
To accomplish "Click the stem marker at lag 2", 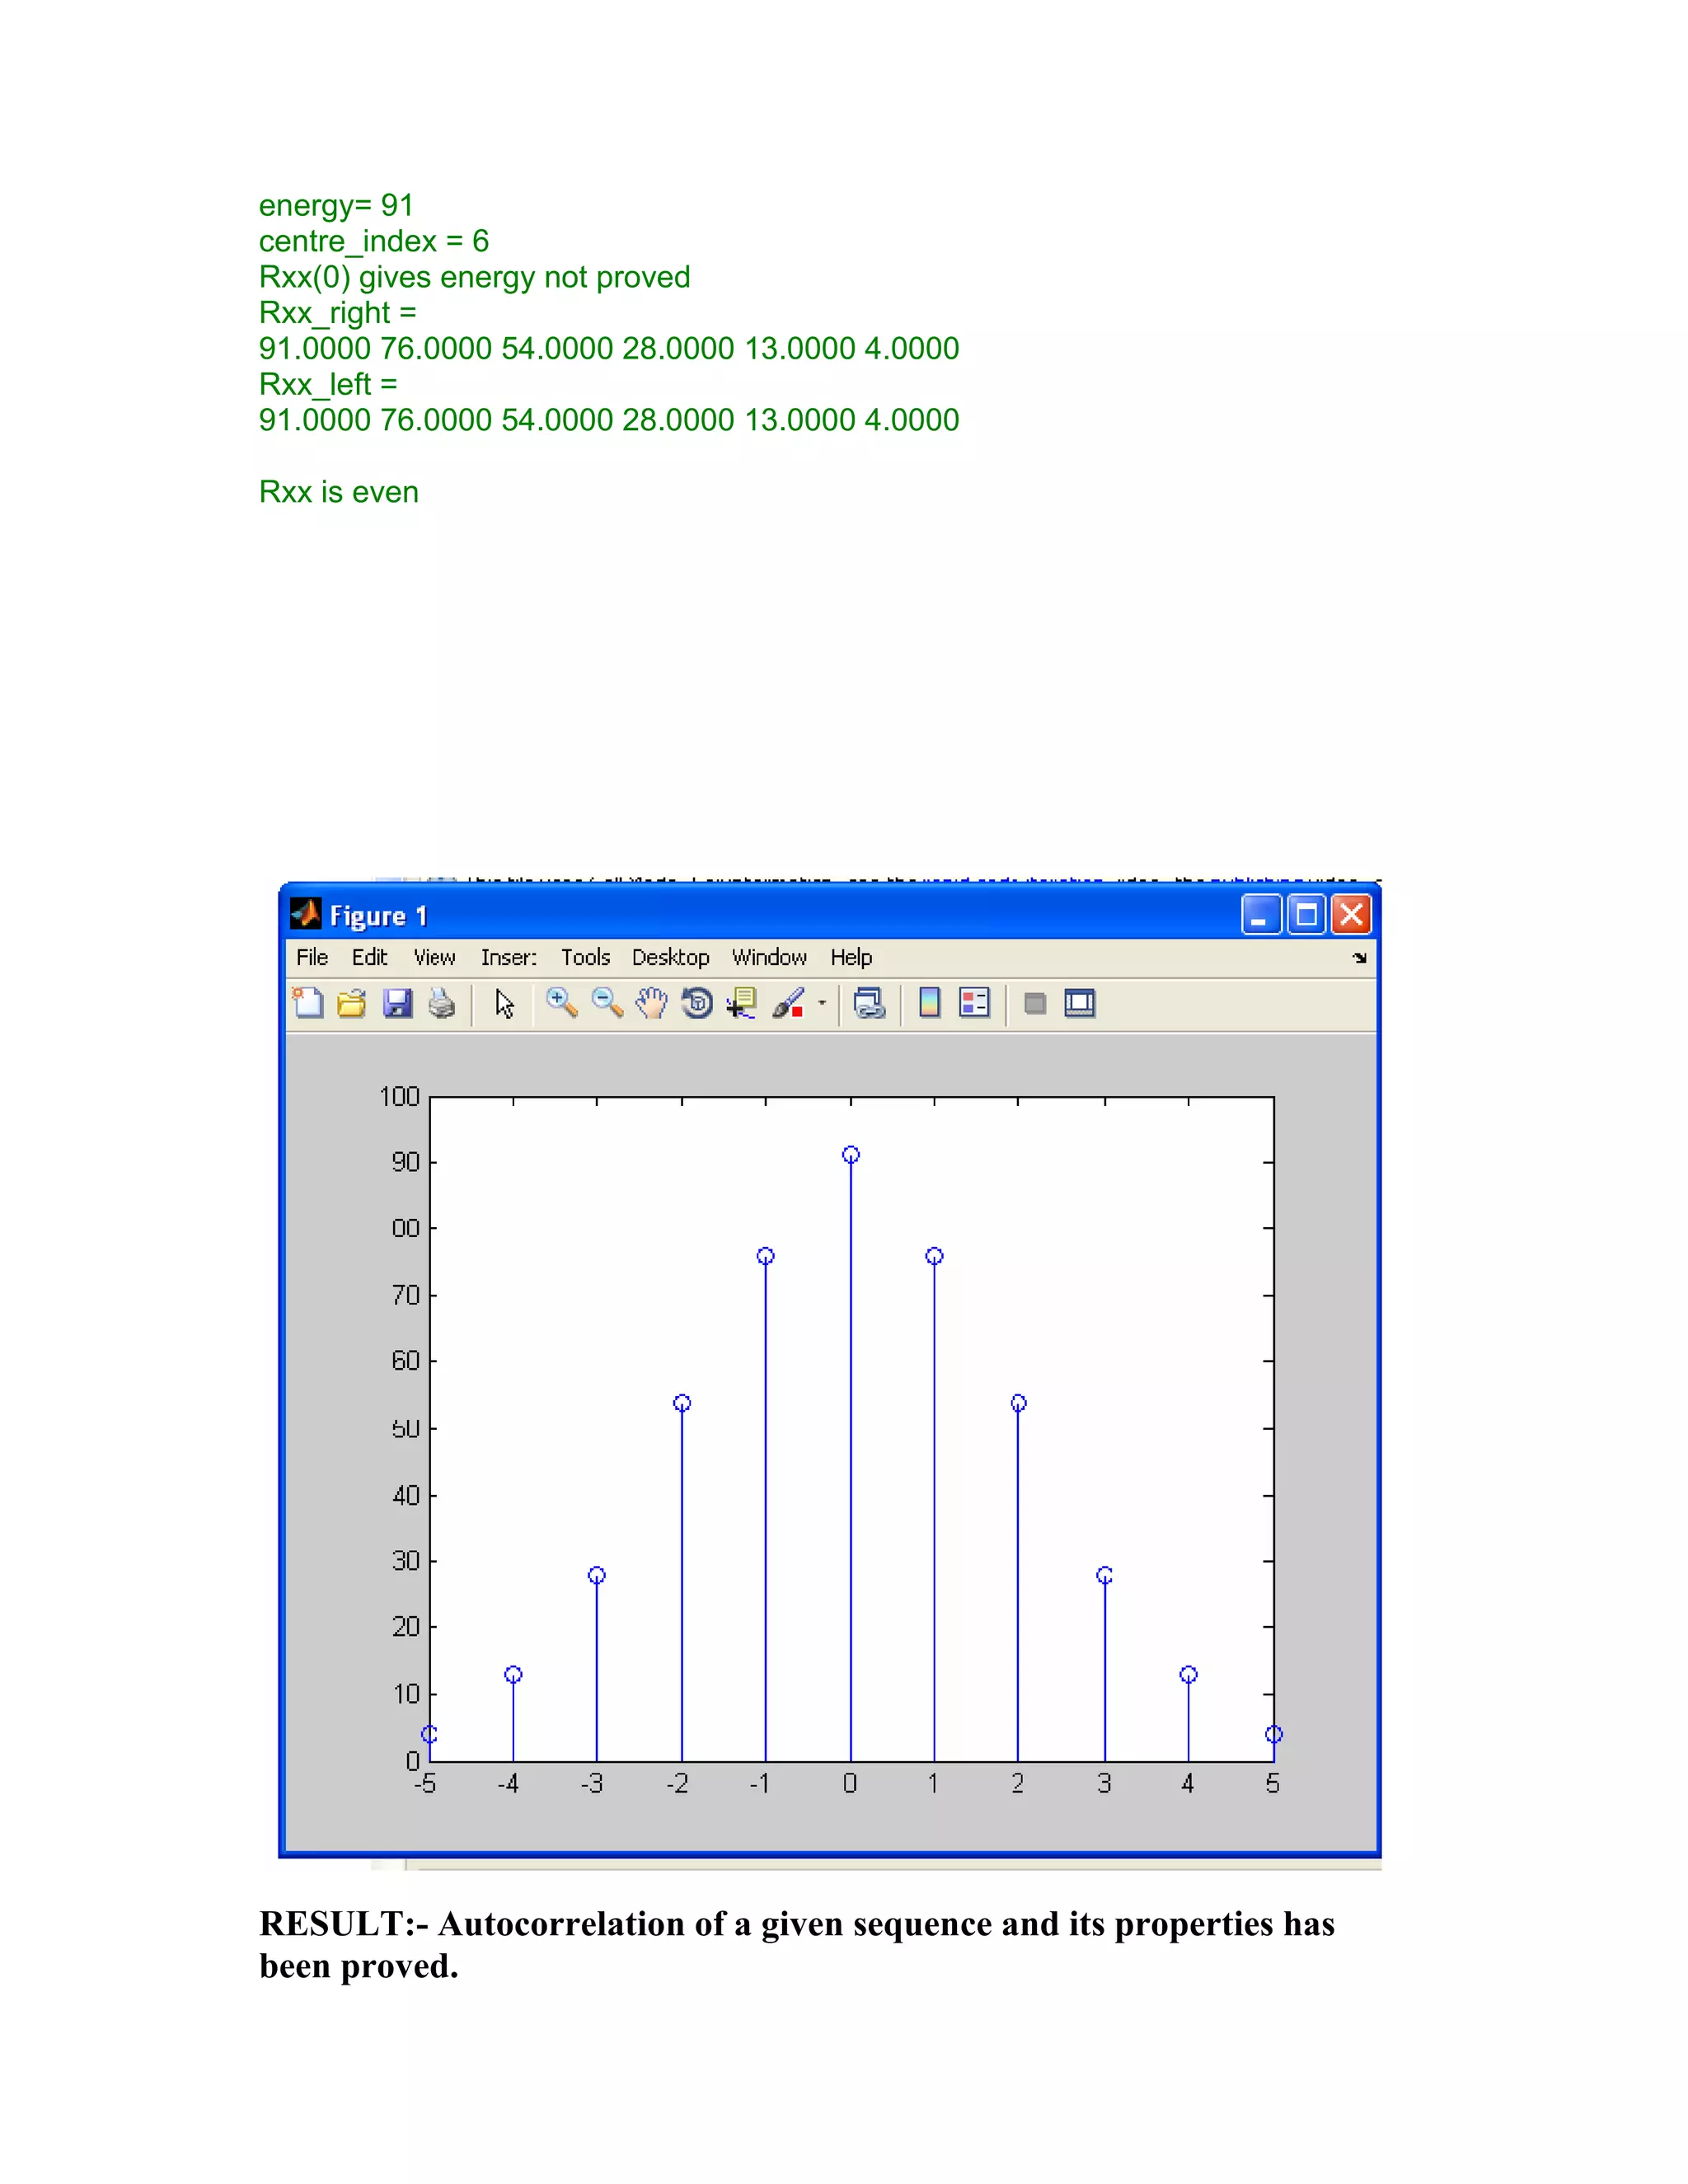I will coord(1018,1403).
